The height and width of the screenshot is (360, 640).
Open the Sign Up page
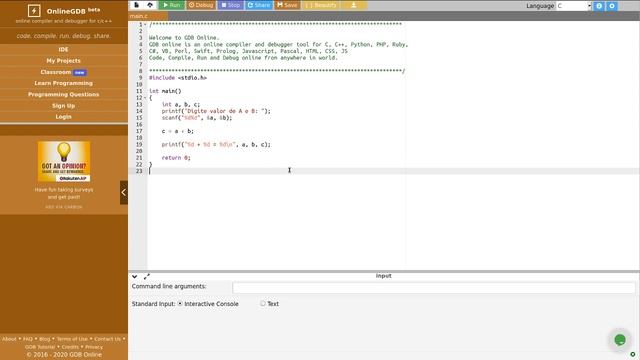64,106
